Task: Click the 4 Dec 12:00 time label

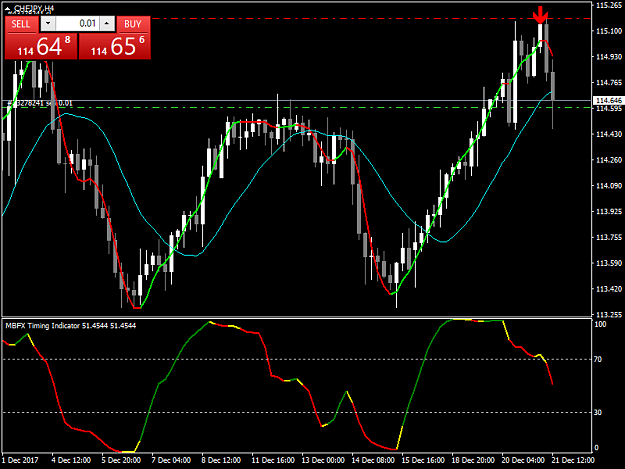Action: (71, 460)
